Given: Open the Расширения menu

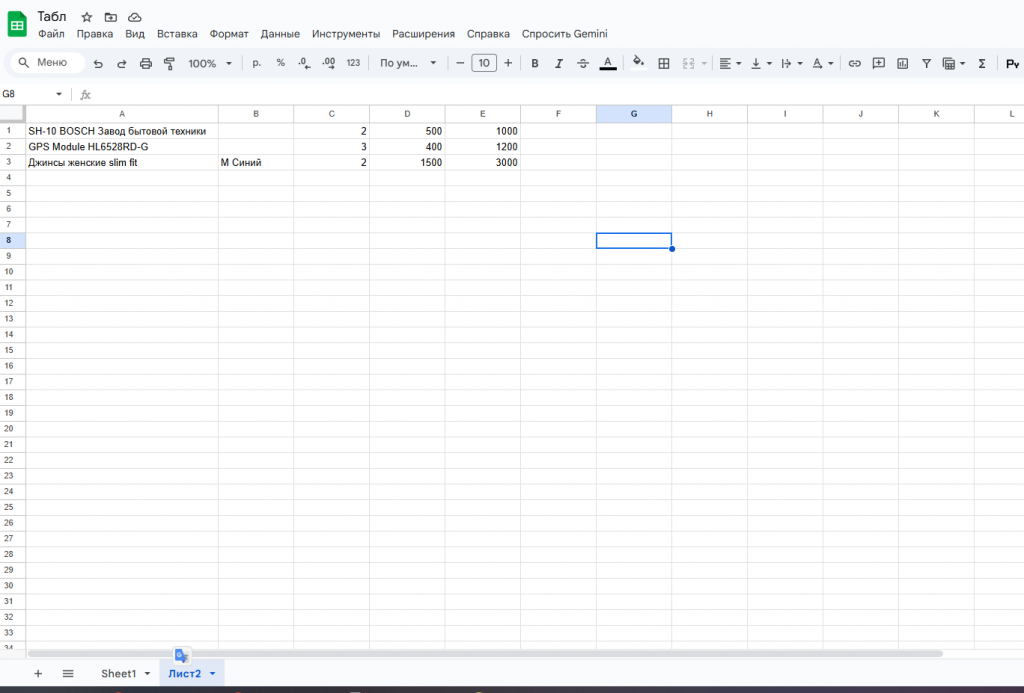Looking at the screenshot, I should tap(423, 33).
